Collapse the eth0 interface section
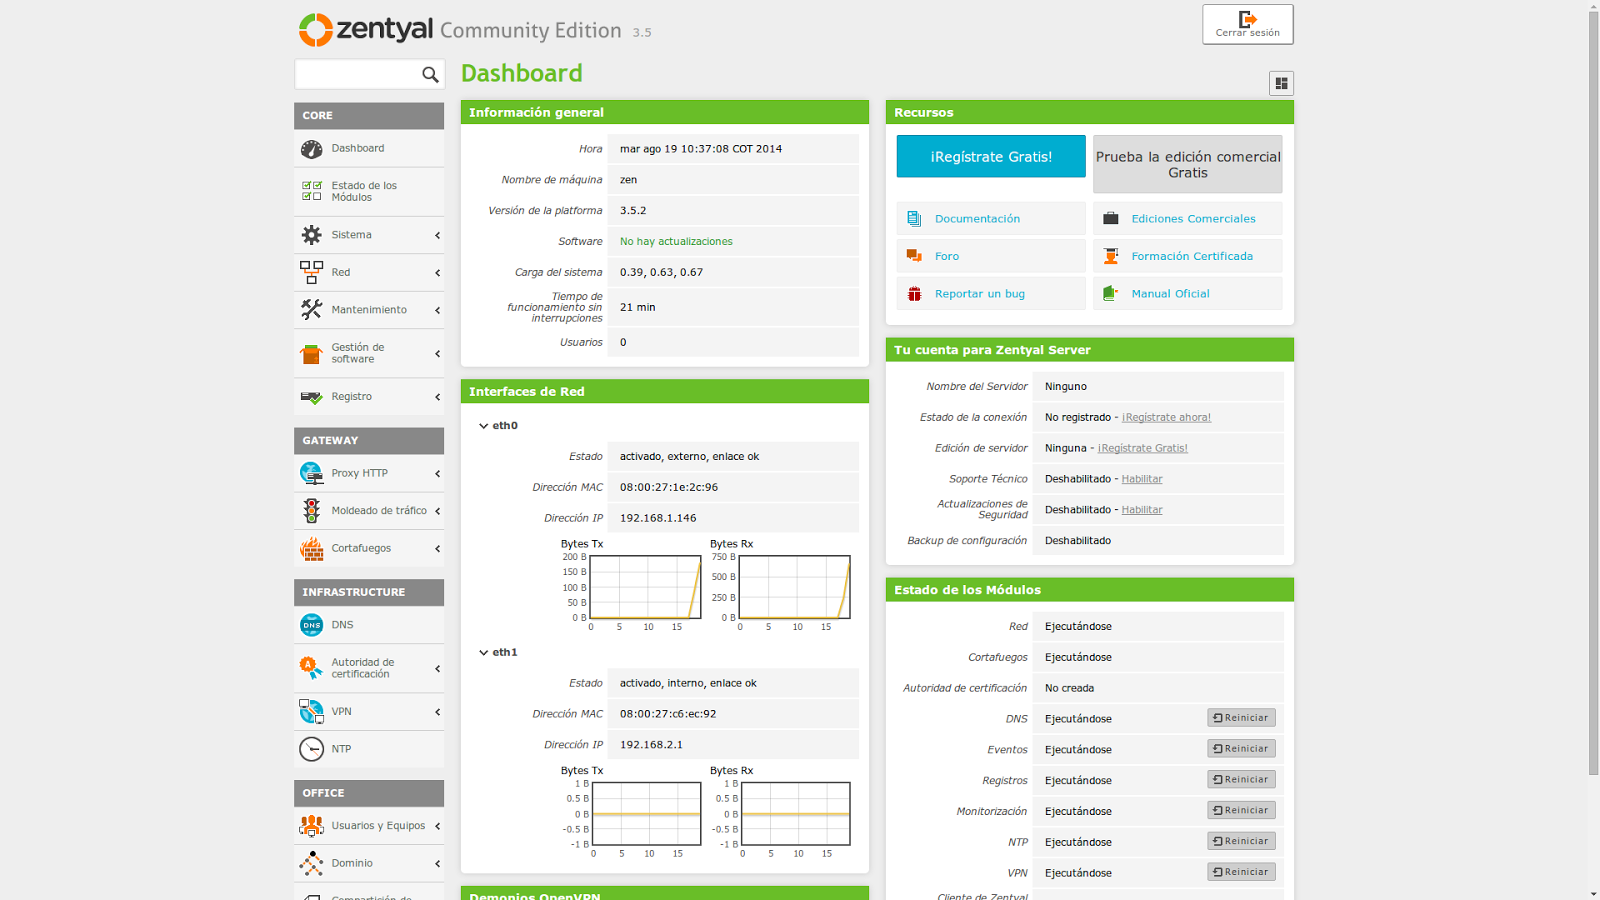 pyautogui.click(x=483, y=425)
